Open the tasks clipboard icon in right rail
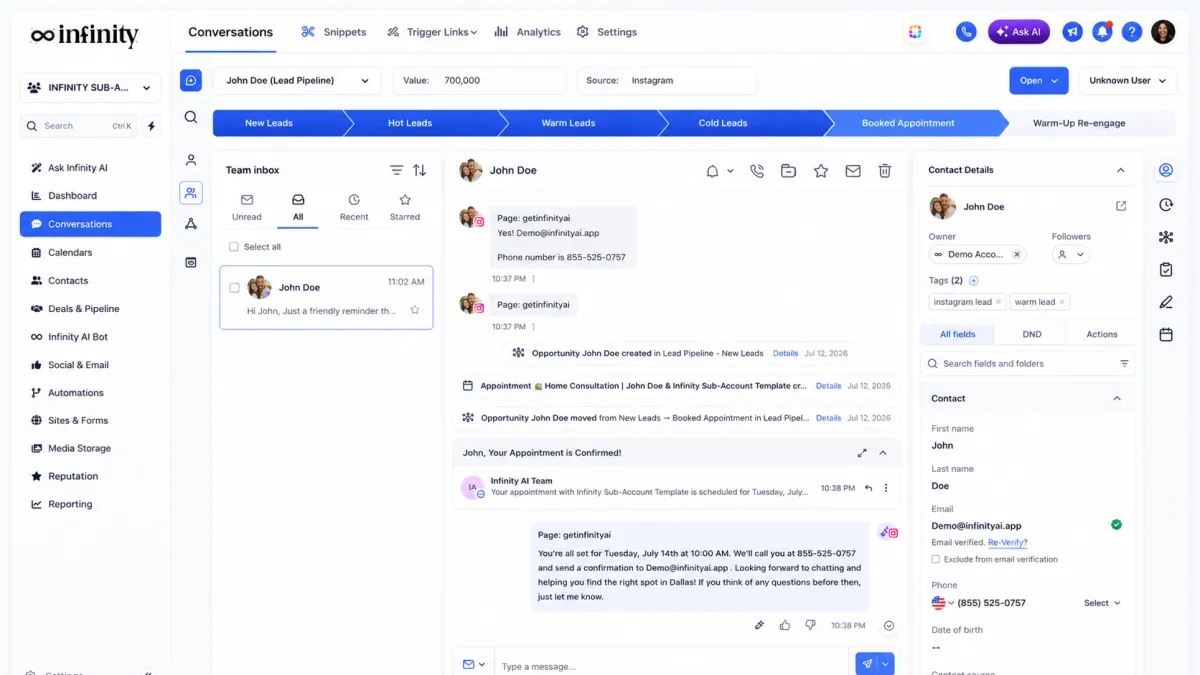 tap(1166, 269)
